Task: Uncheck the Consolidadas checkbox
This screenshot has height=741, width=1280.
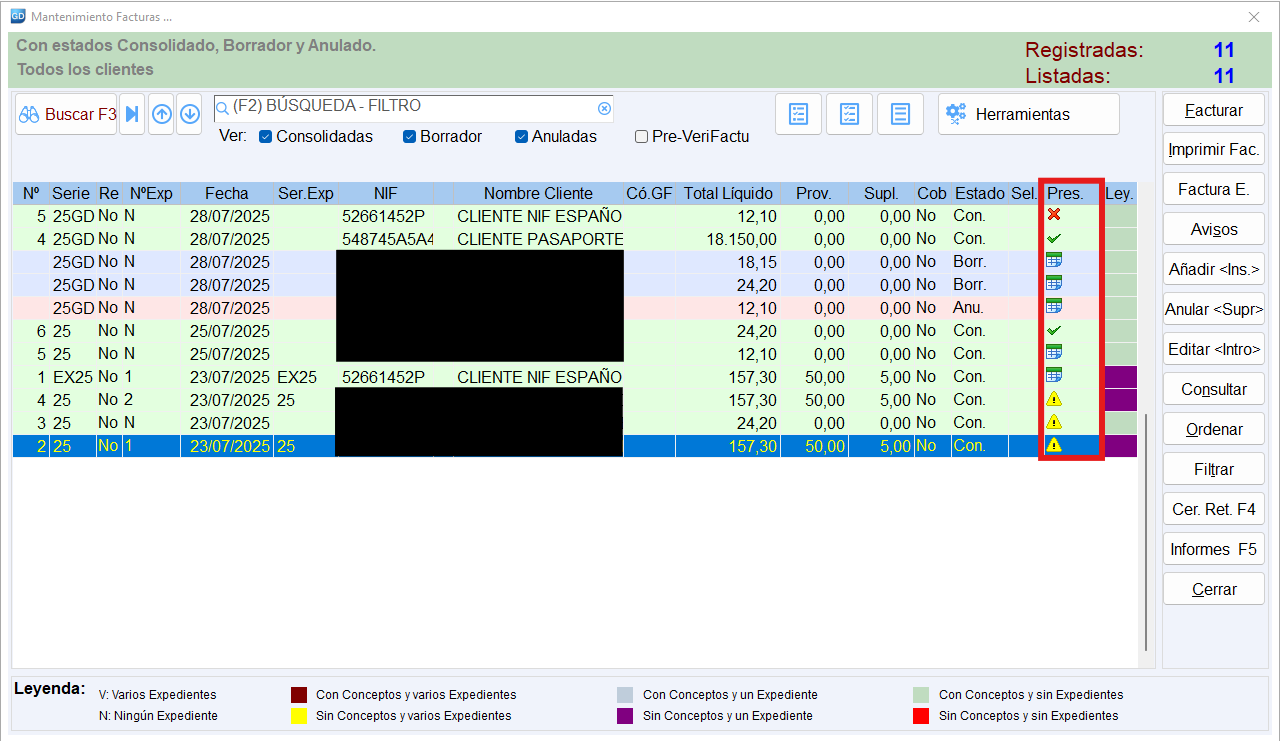Action: (265, 137)
